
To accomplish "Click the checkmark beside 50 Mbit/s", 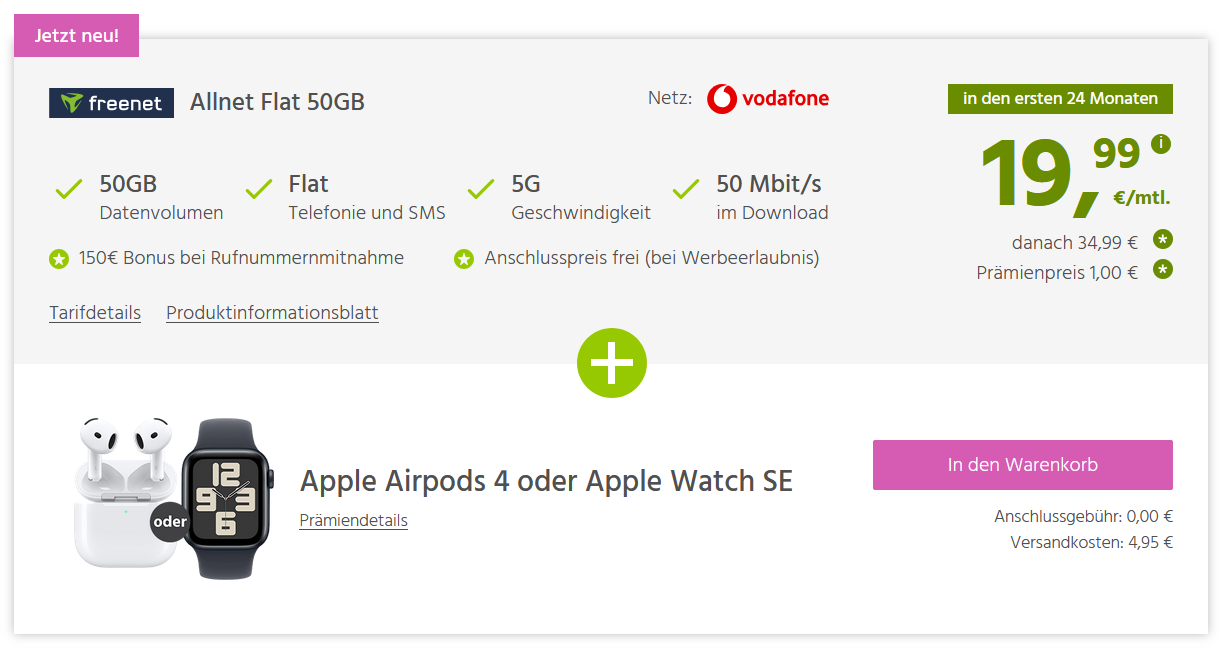I will click(x=686, y=188).
